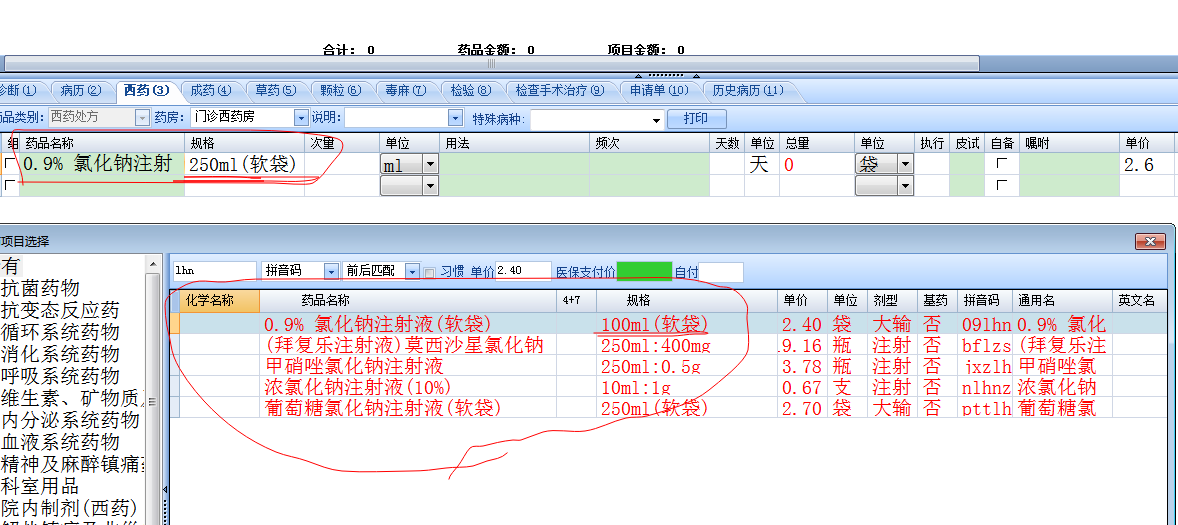
Task: Click the horizontal scrollbar above the tabs
Action: point(492,63)
